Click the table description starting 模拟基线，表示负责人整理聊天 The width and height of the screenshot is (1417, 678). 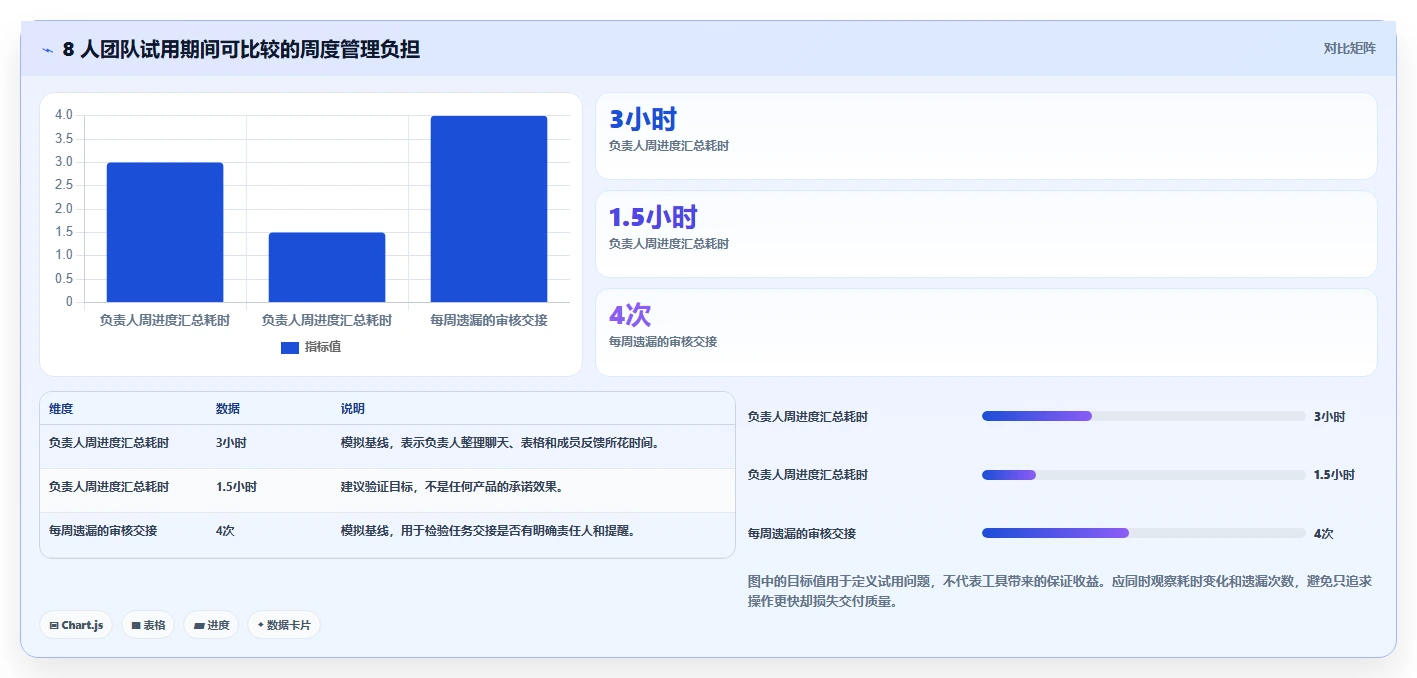tap(500, 443)
